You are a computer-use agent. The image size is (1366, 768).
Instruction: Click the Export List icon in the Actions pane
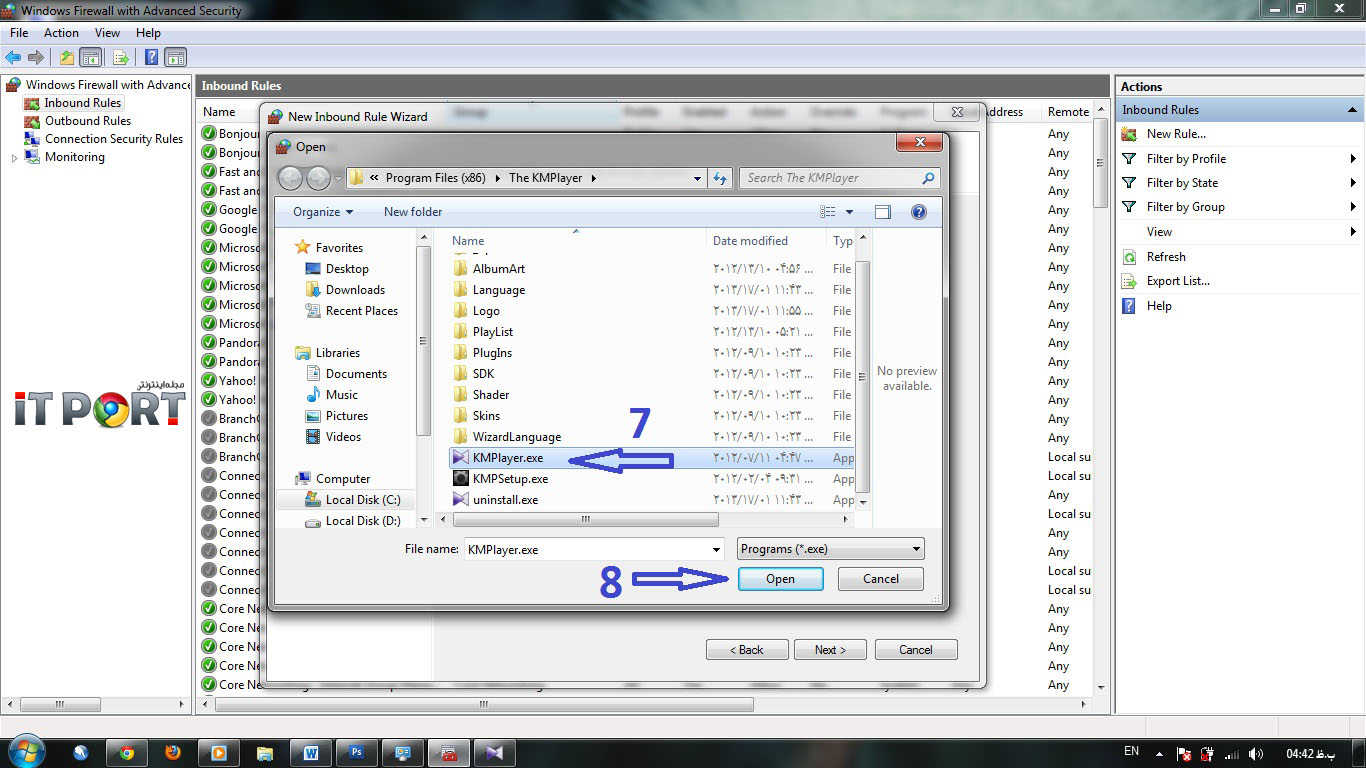1129,281
